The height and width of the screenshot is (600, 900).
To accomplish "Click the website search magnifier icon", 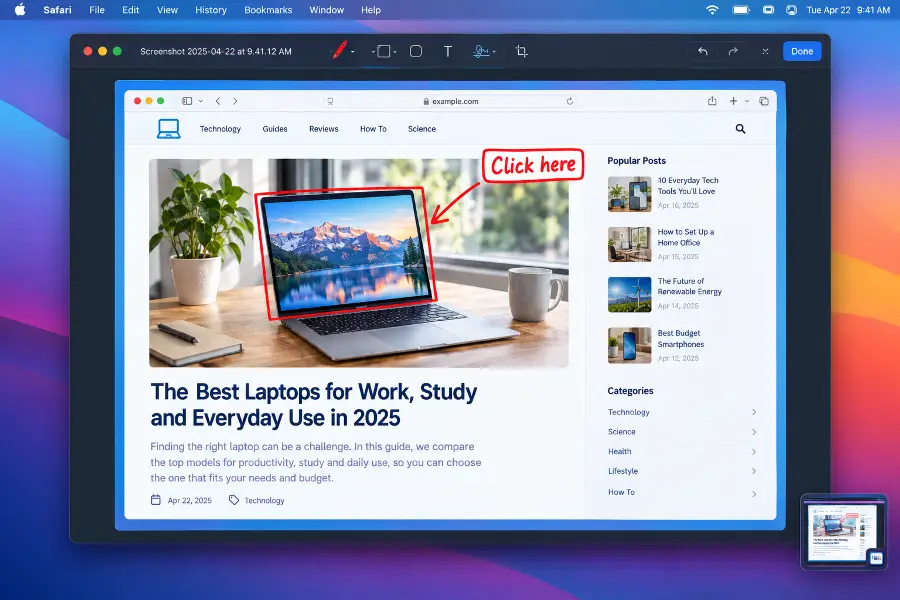I will (740, 129).
